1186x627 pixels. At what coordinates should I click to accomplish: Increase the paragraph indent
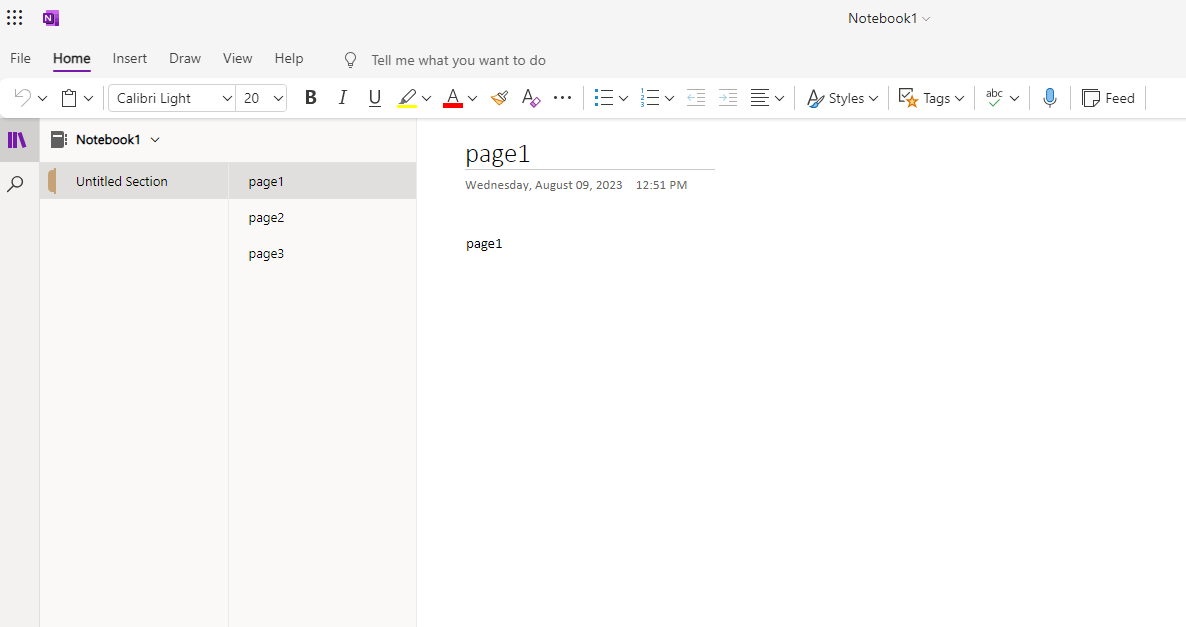(x=727, y=97)
